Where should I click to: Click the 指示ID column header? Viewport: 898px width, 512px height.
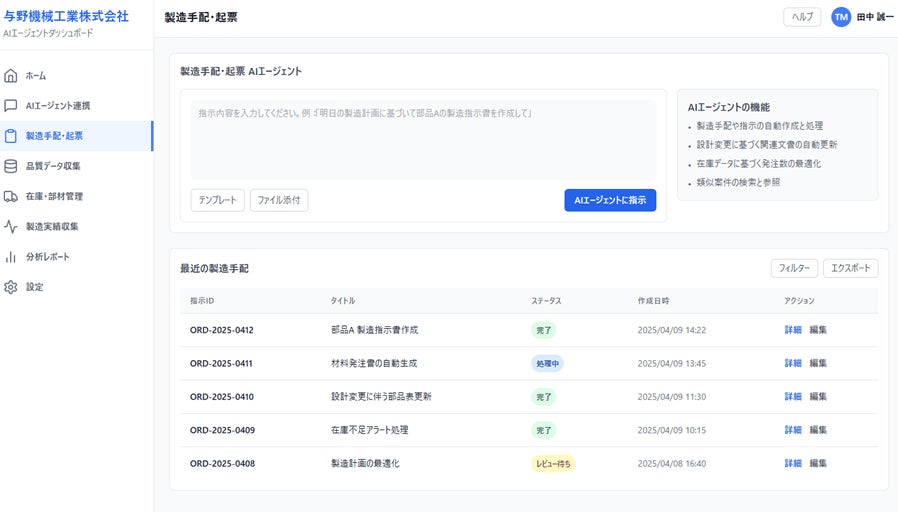tap(202, 301)
